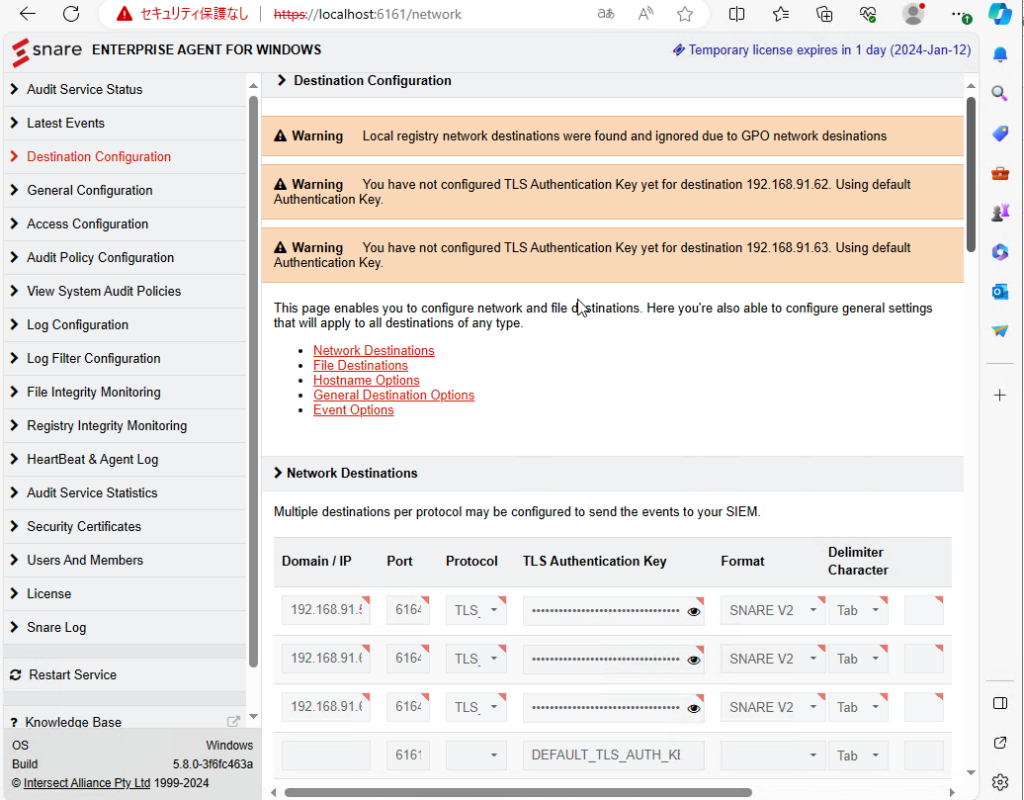Open Edge sidebar settings gear icon
This screenshot has height=800, width=1024.
click(1000, 782)
